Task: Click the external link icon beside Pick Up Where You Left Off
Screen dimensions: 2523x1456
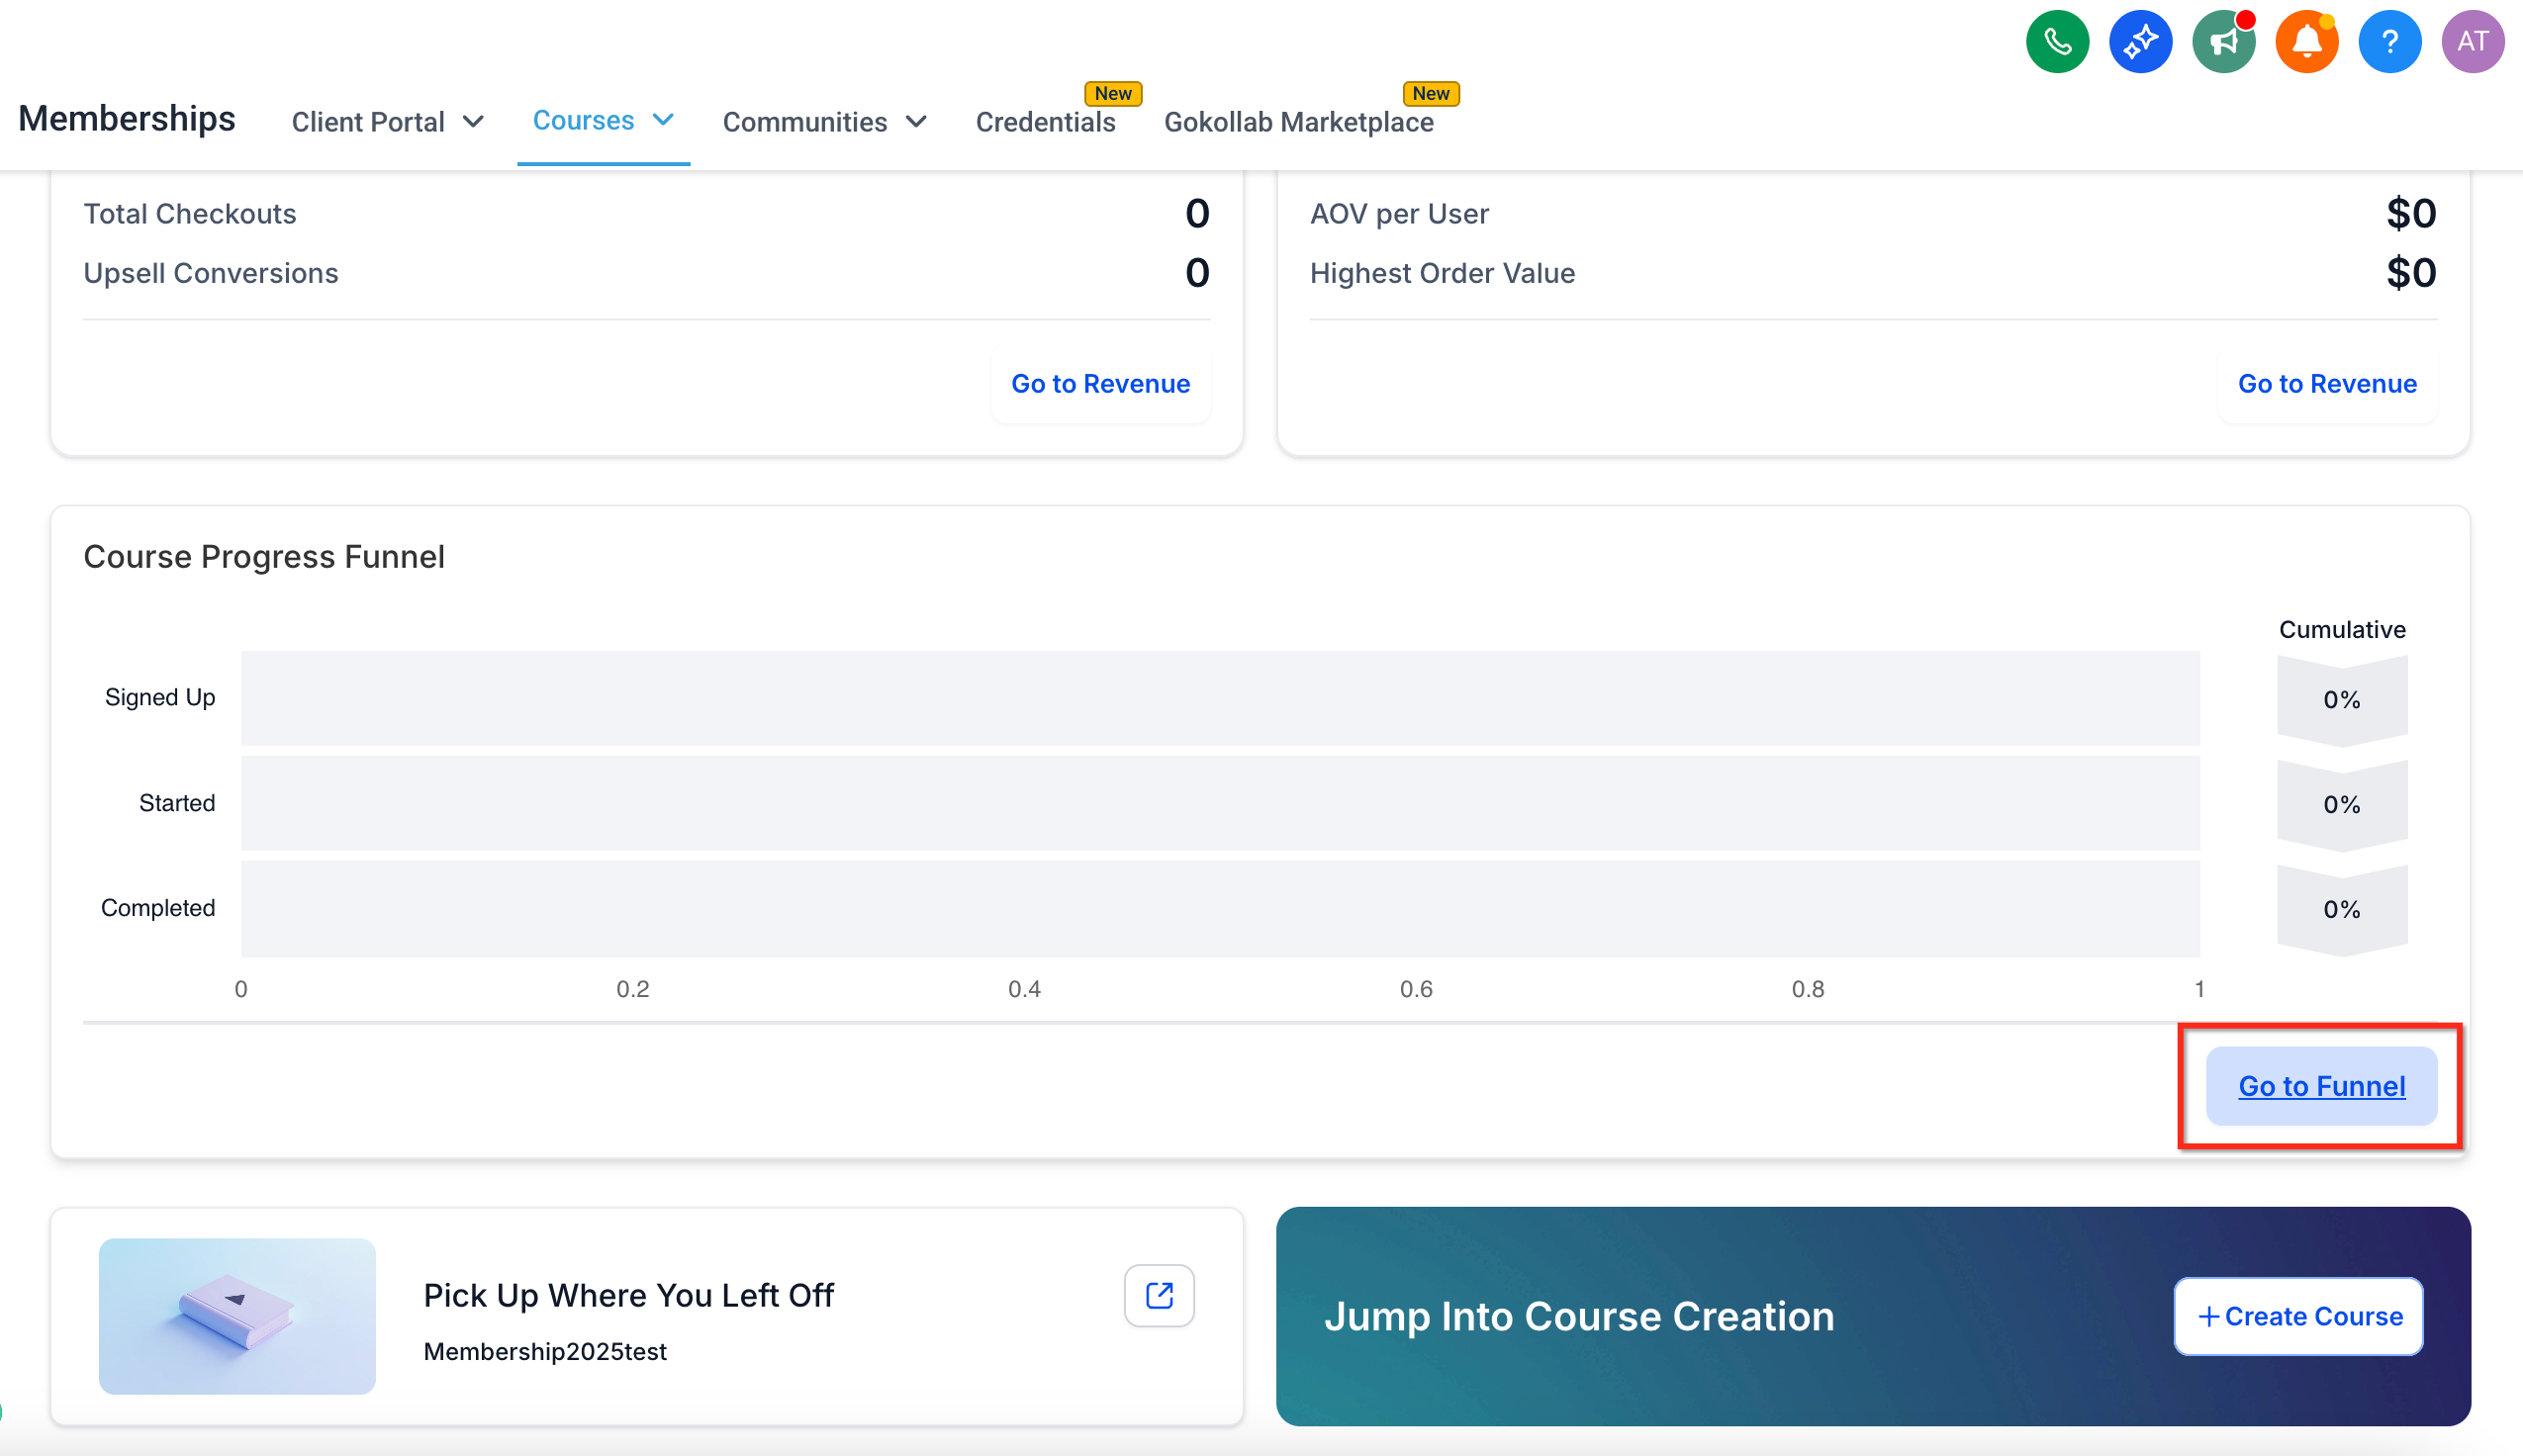Action: pos(1158,1295)
